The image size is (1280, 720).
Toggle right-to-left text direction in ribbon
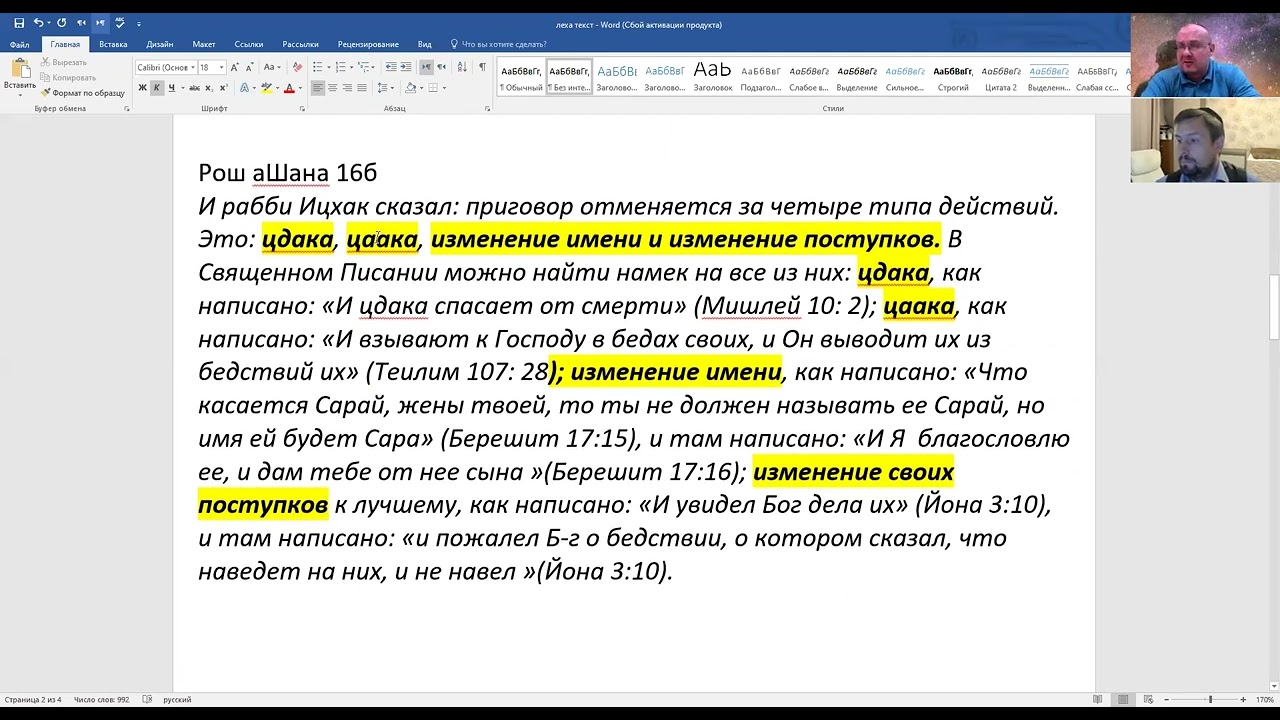pos(441,67)
